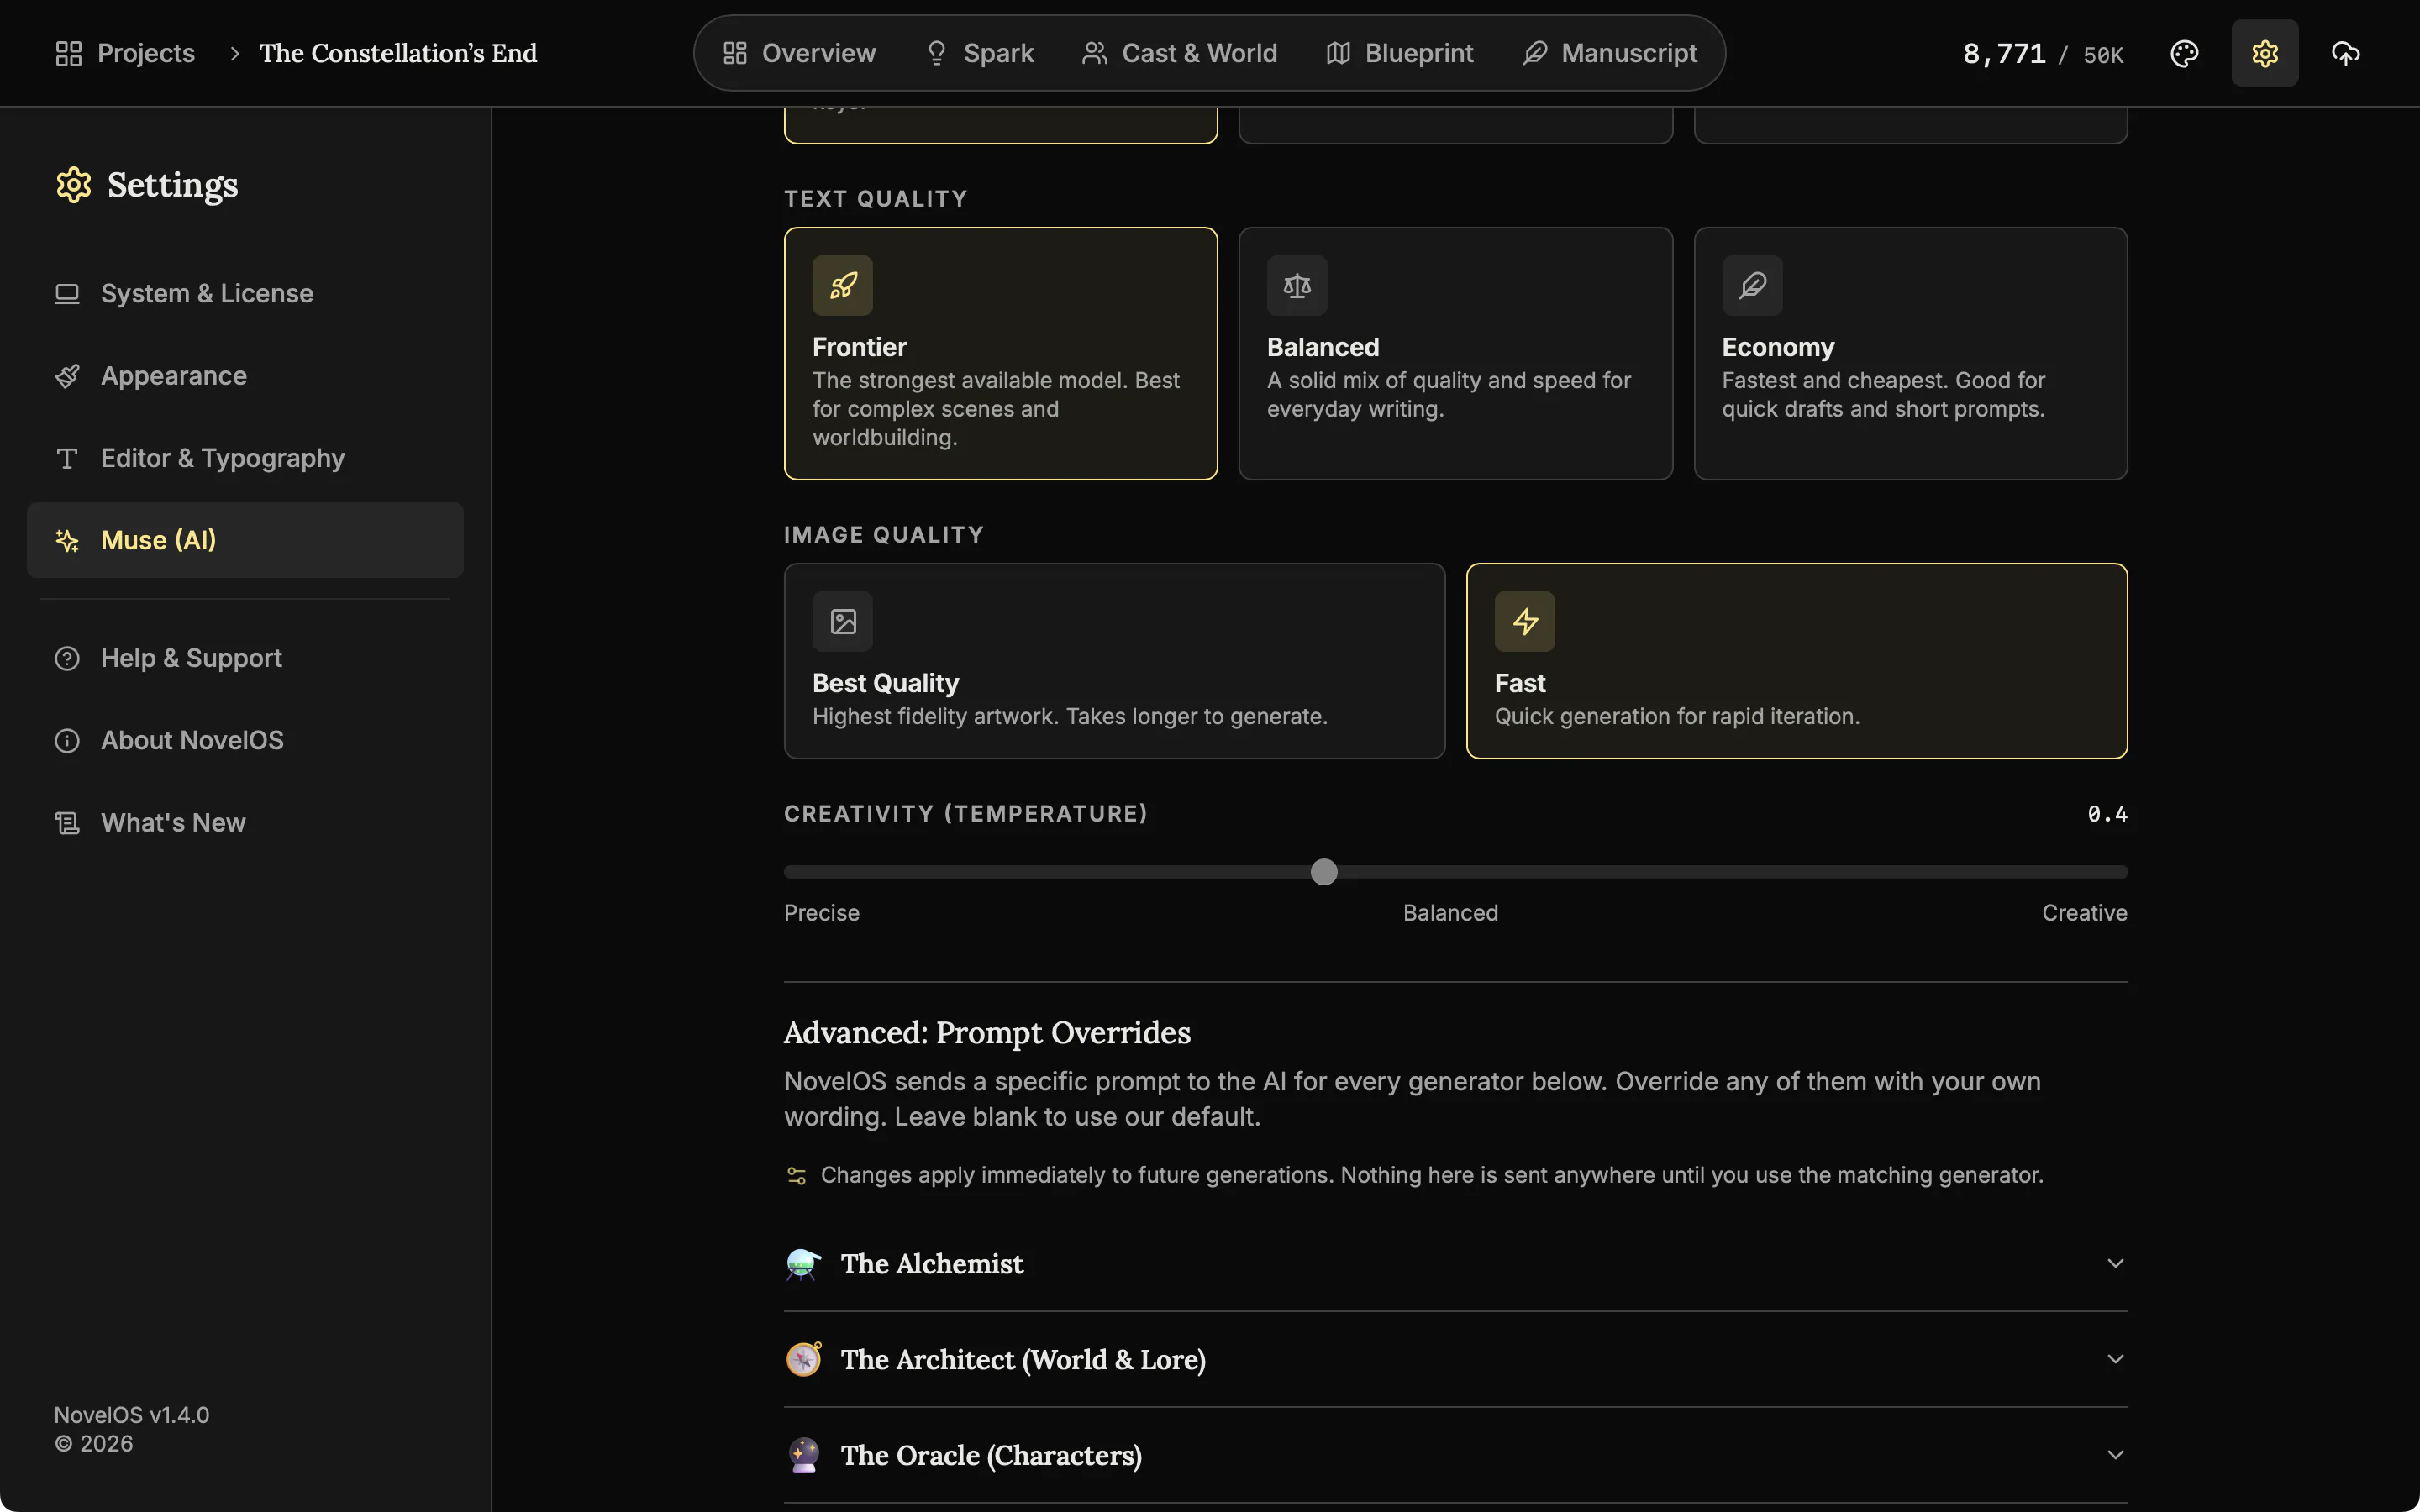Click the temperature value 0.4
The height and width of the screenshot is (1512, 2420).
[x=2107, y=814]
